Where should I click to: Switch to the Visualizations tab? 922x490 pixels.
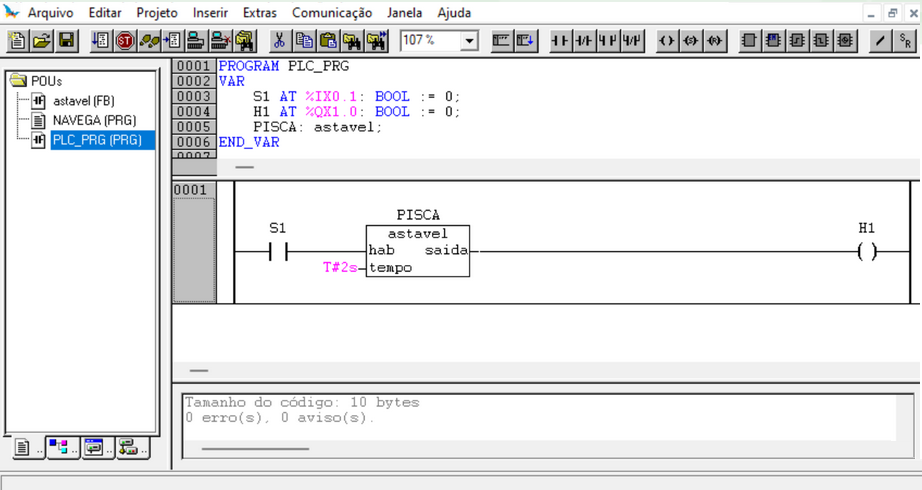pos(98,448)
